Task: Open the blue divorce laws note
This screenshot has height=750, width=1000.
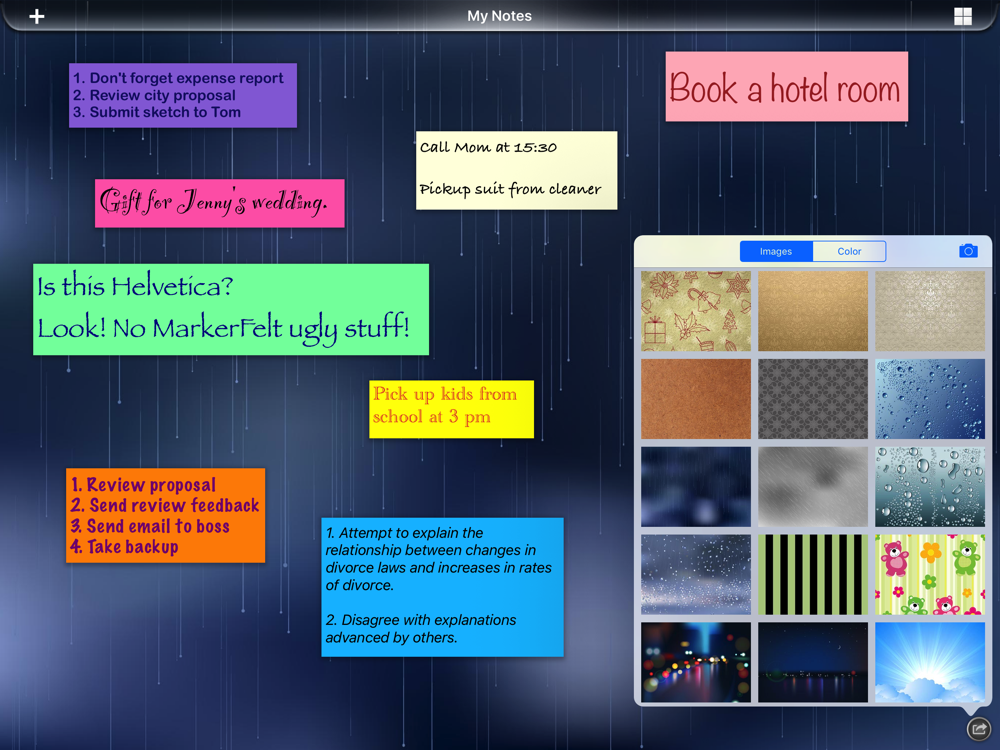Action: click(443, 587)
